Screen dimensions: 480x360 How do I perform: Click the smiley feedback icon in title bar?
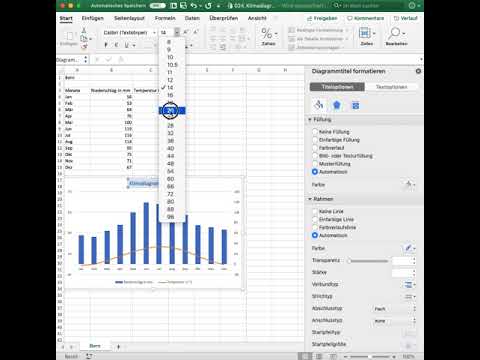click(x=412, y=6)
